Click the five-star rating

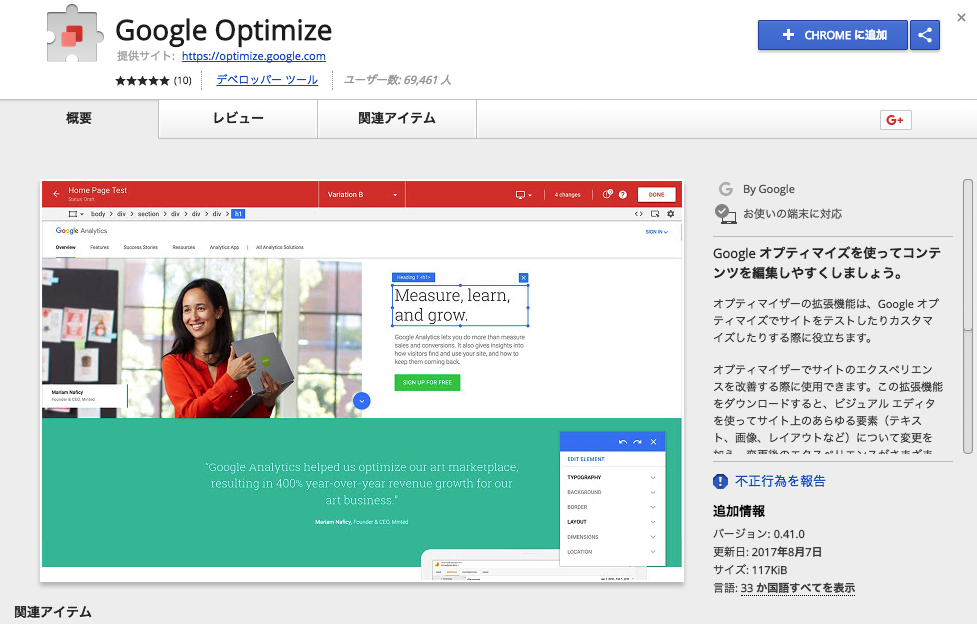[x=142, y=80]
